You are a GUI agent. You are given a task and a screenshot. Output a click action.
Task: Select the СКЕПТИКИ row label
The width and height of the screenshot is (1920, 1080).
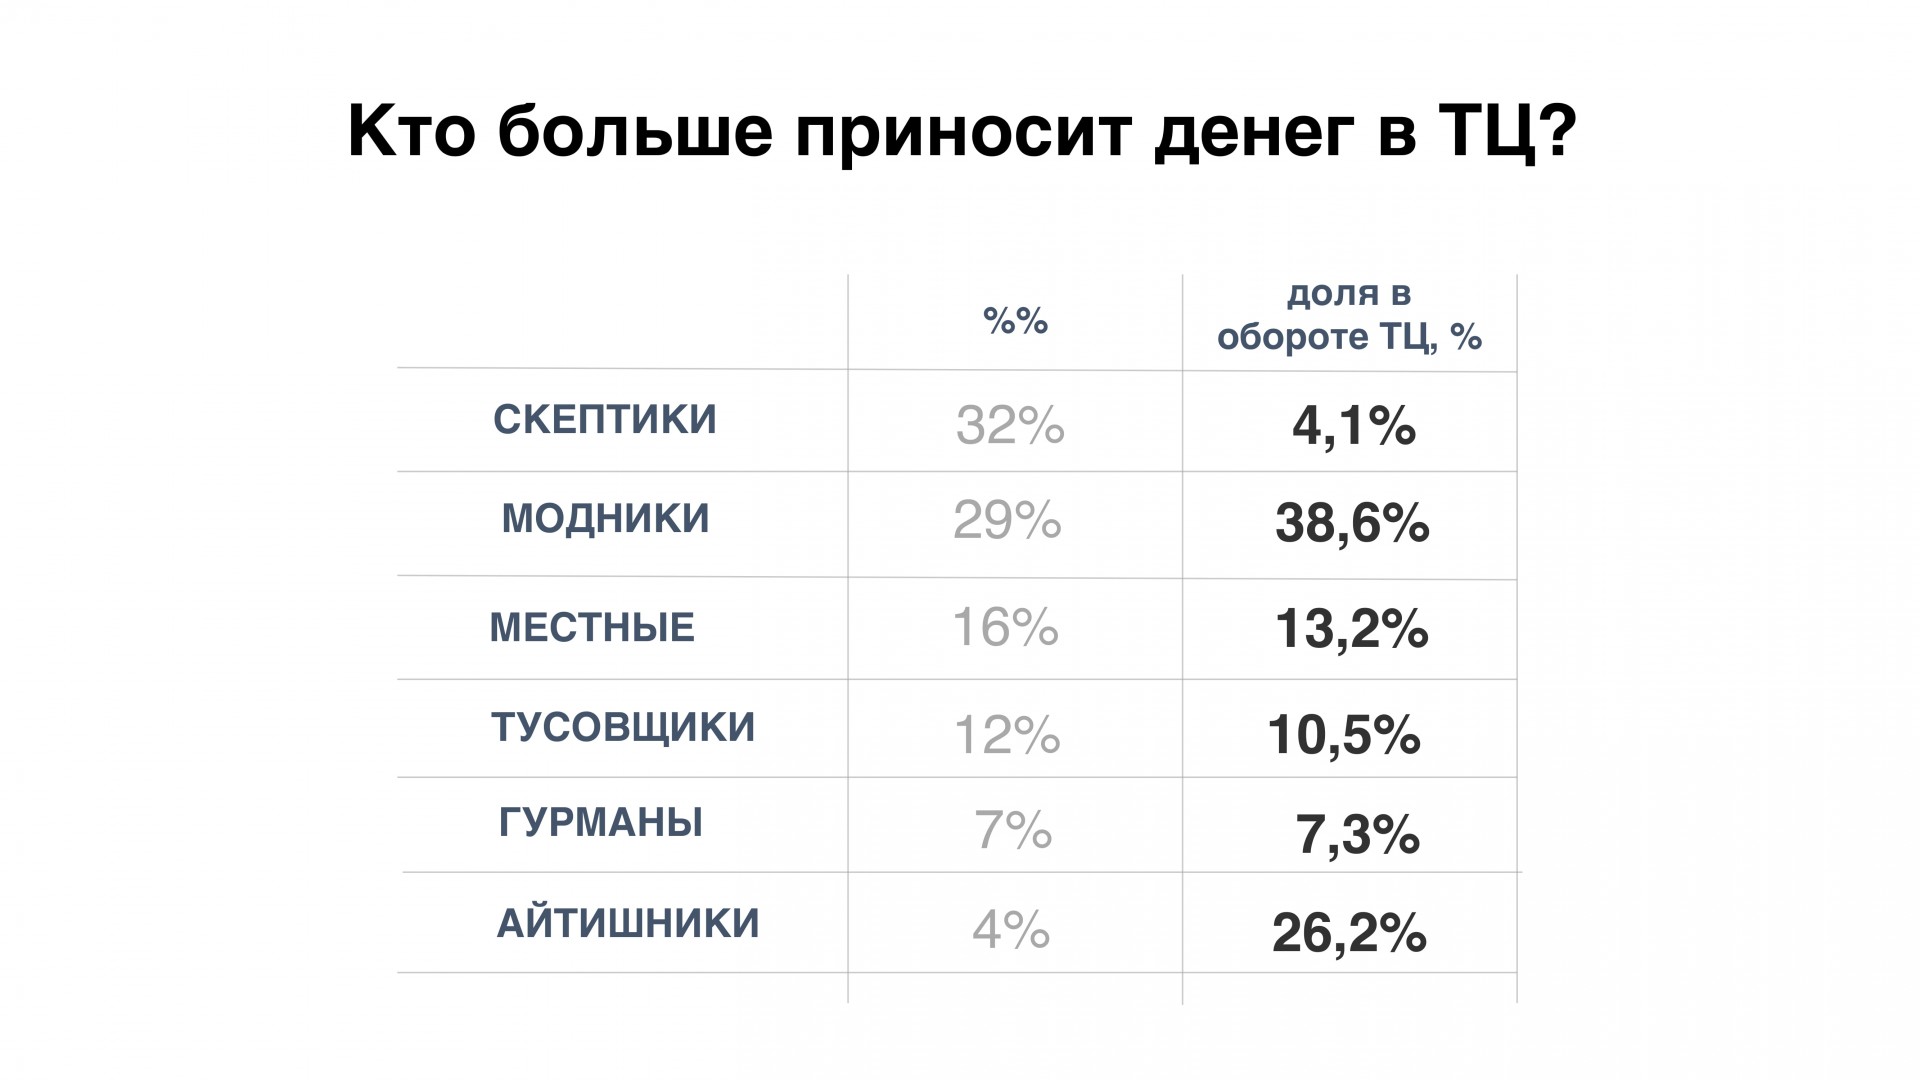[x=605, y=420]
